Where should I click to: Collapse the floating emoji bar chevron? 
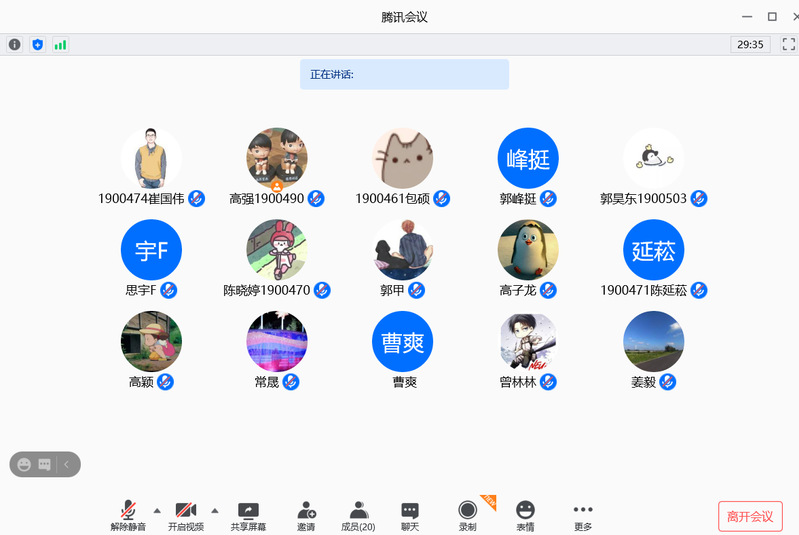pos(67,464)
